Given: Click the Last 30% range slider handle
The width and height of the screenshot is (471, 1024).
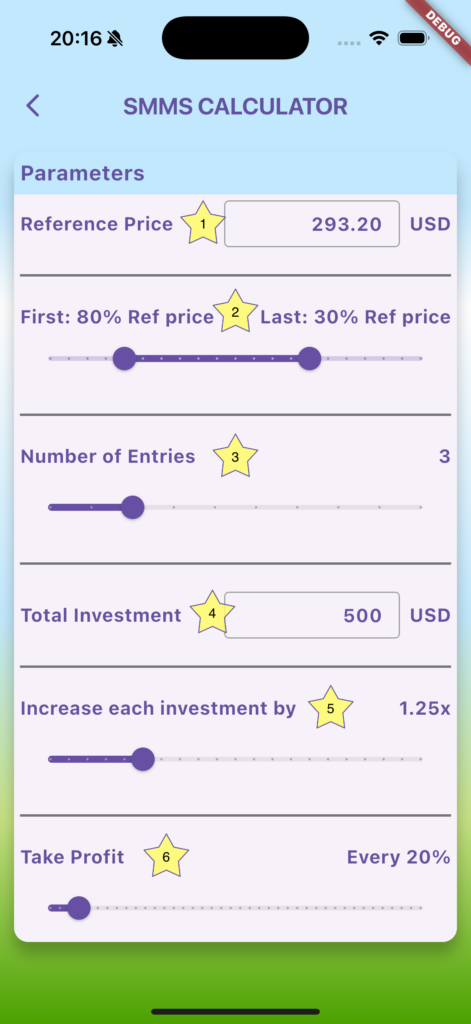Looking at the screenshot, I should tap(309, 359).
